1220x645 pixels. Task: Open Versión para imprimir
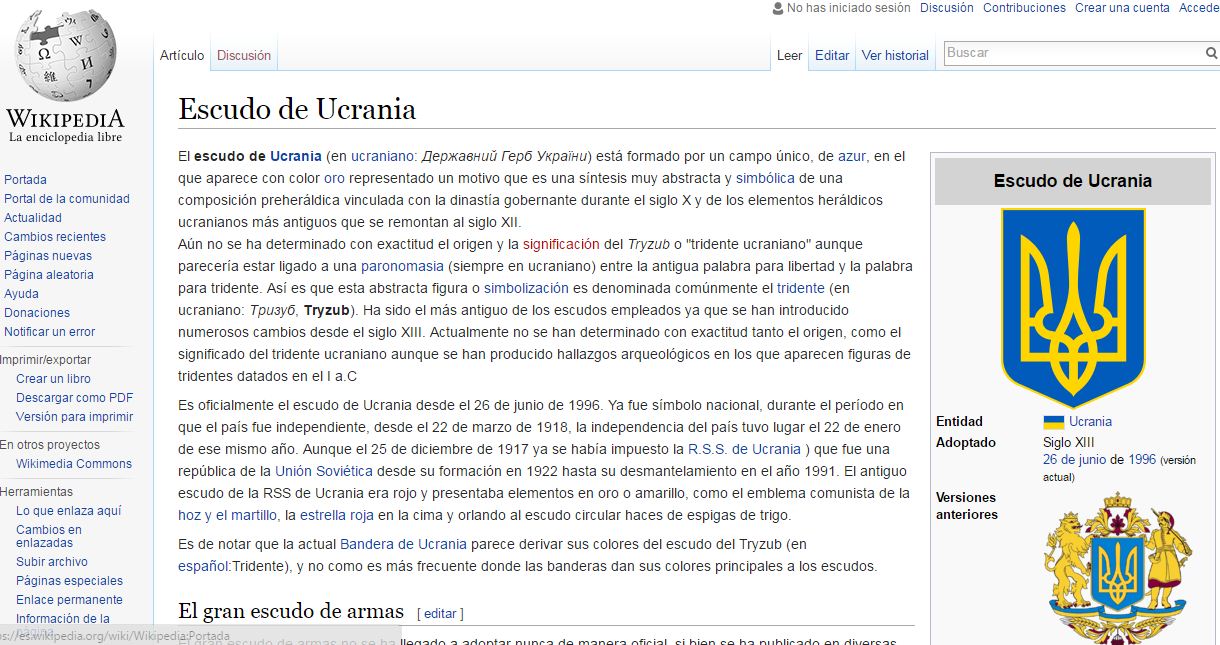(74, 417)
